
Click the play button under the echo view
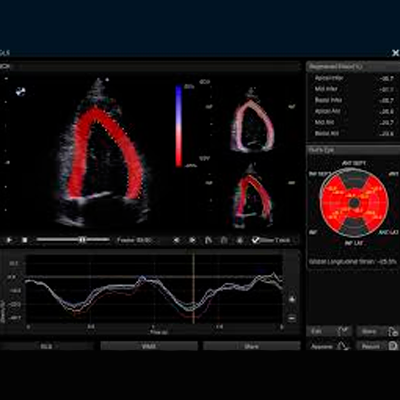(x=9, y=240)
